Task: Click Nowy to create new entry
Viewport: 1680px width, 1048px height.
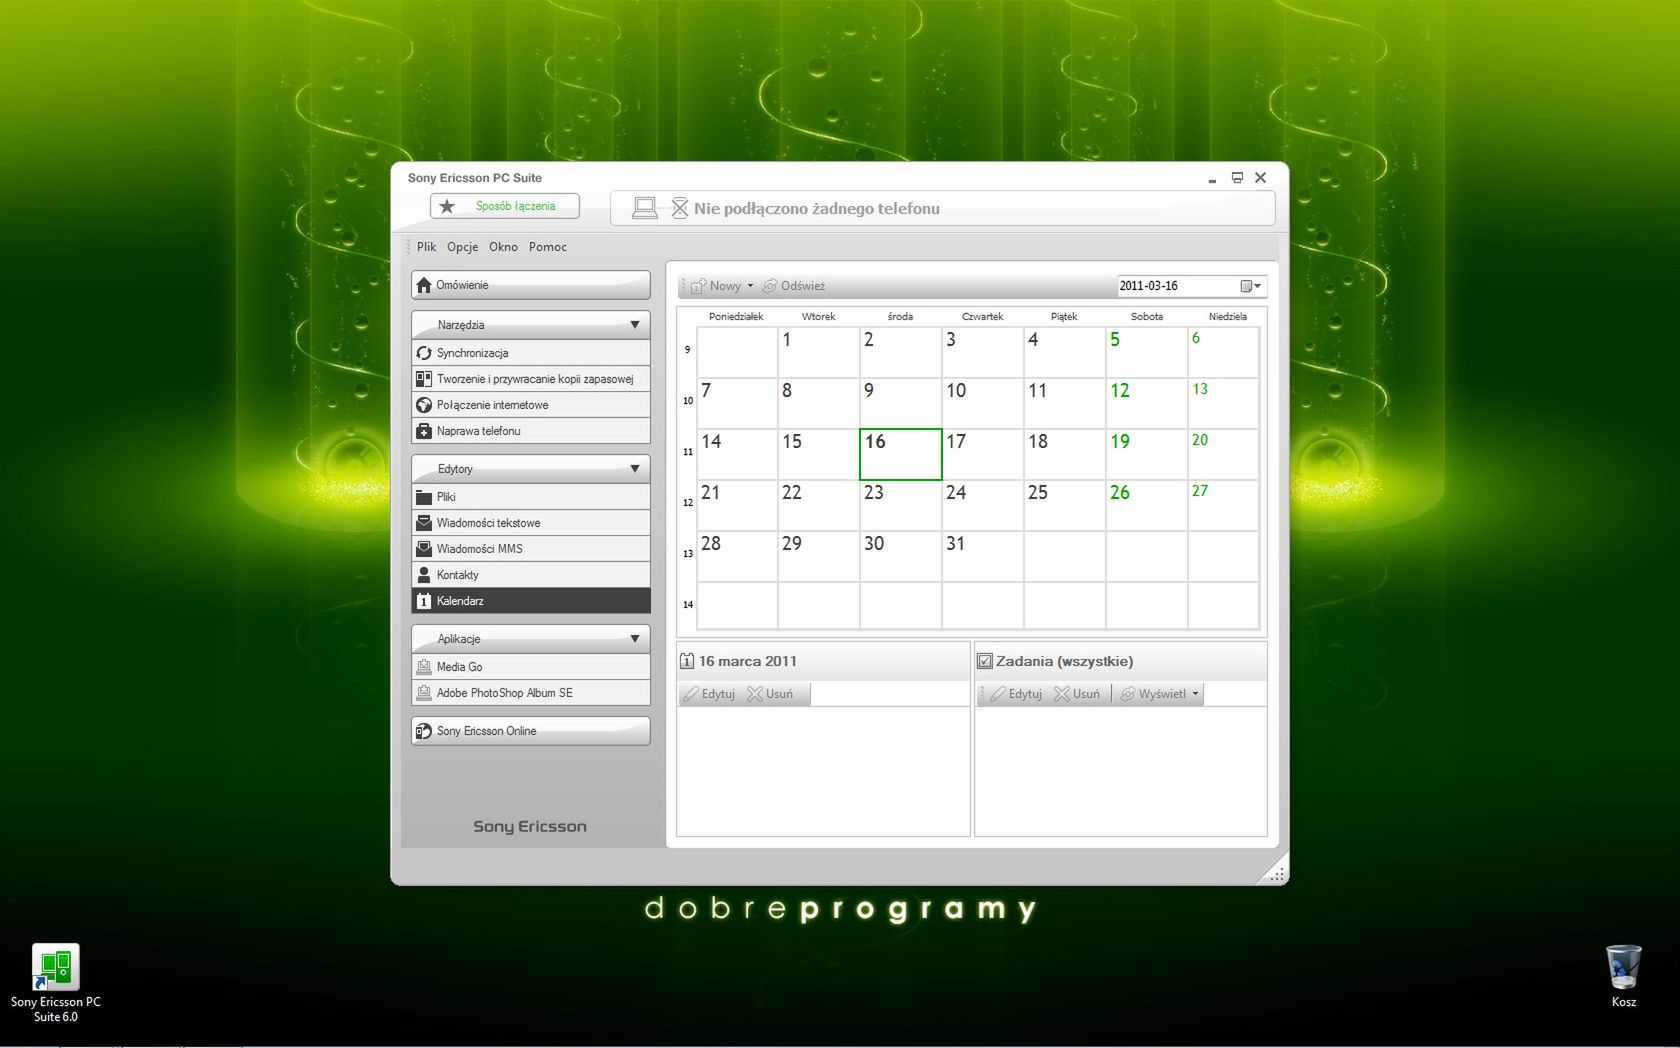Action: pos(717,286)
